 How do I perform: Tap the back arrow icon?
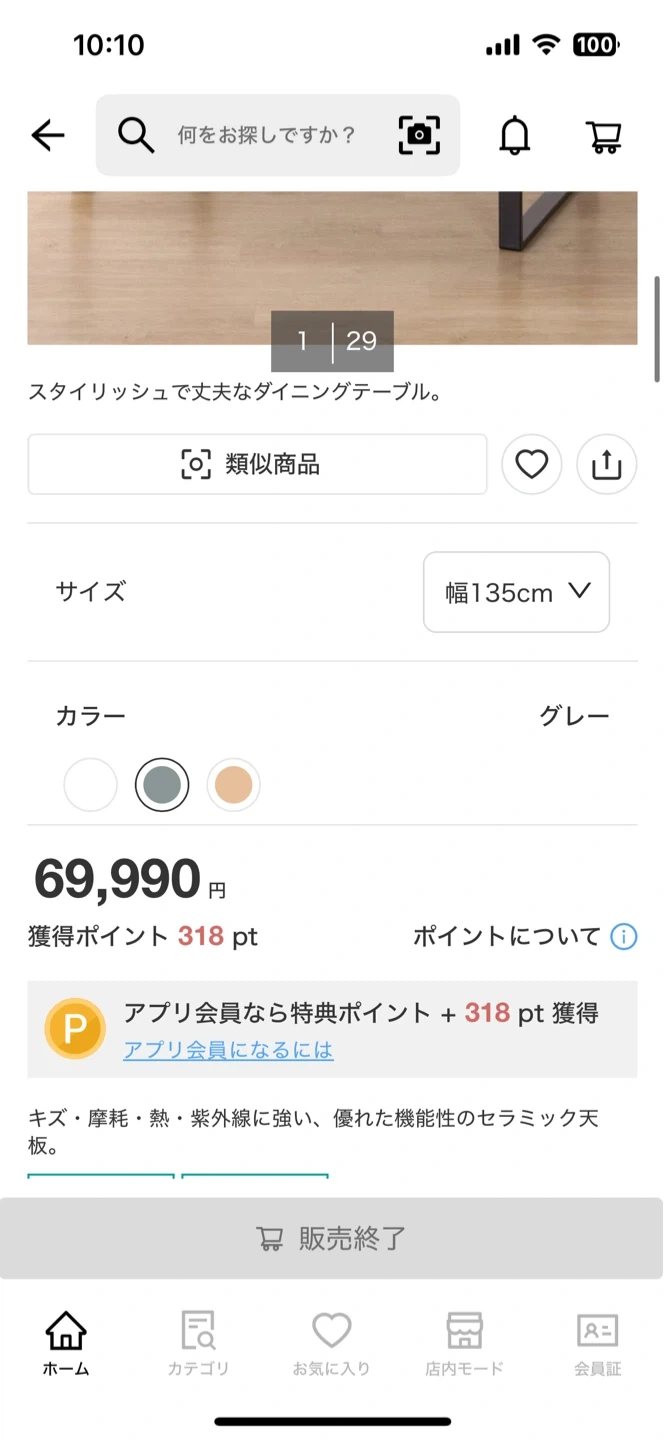coord(48,135)
